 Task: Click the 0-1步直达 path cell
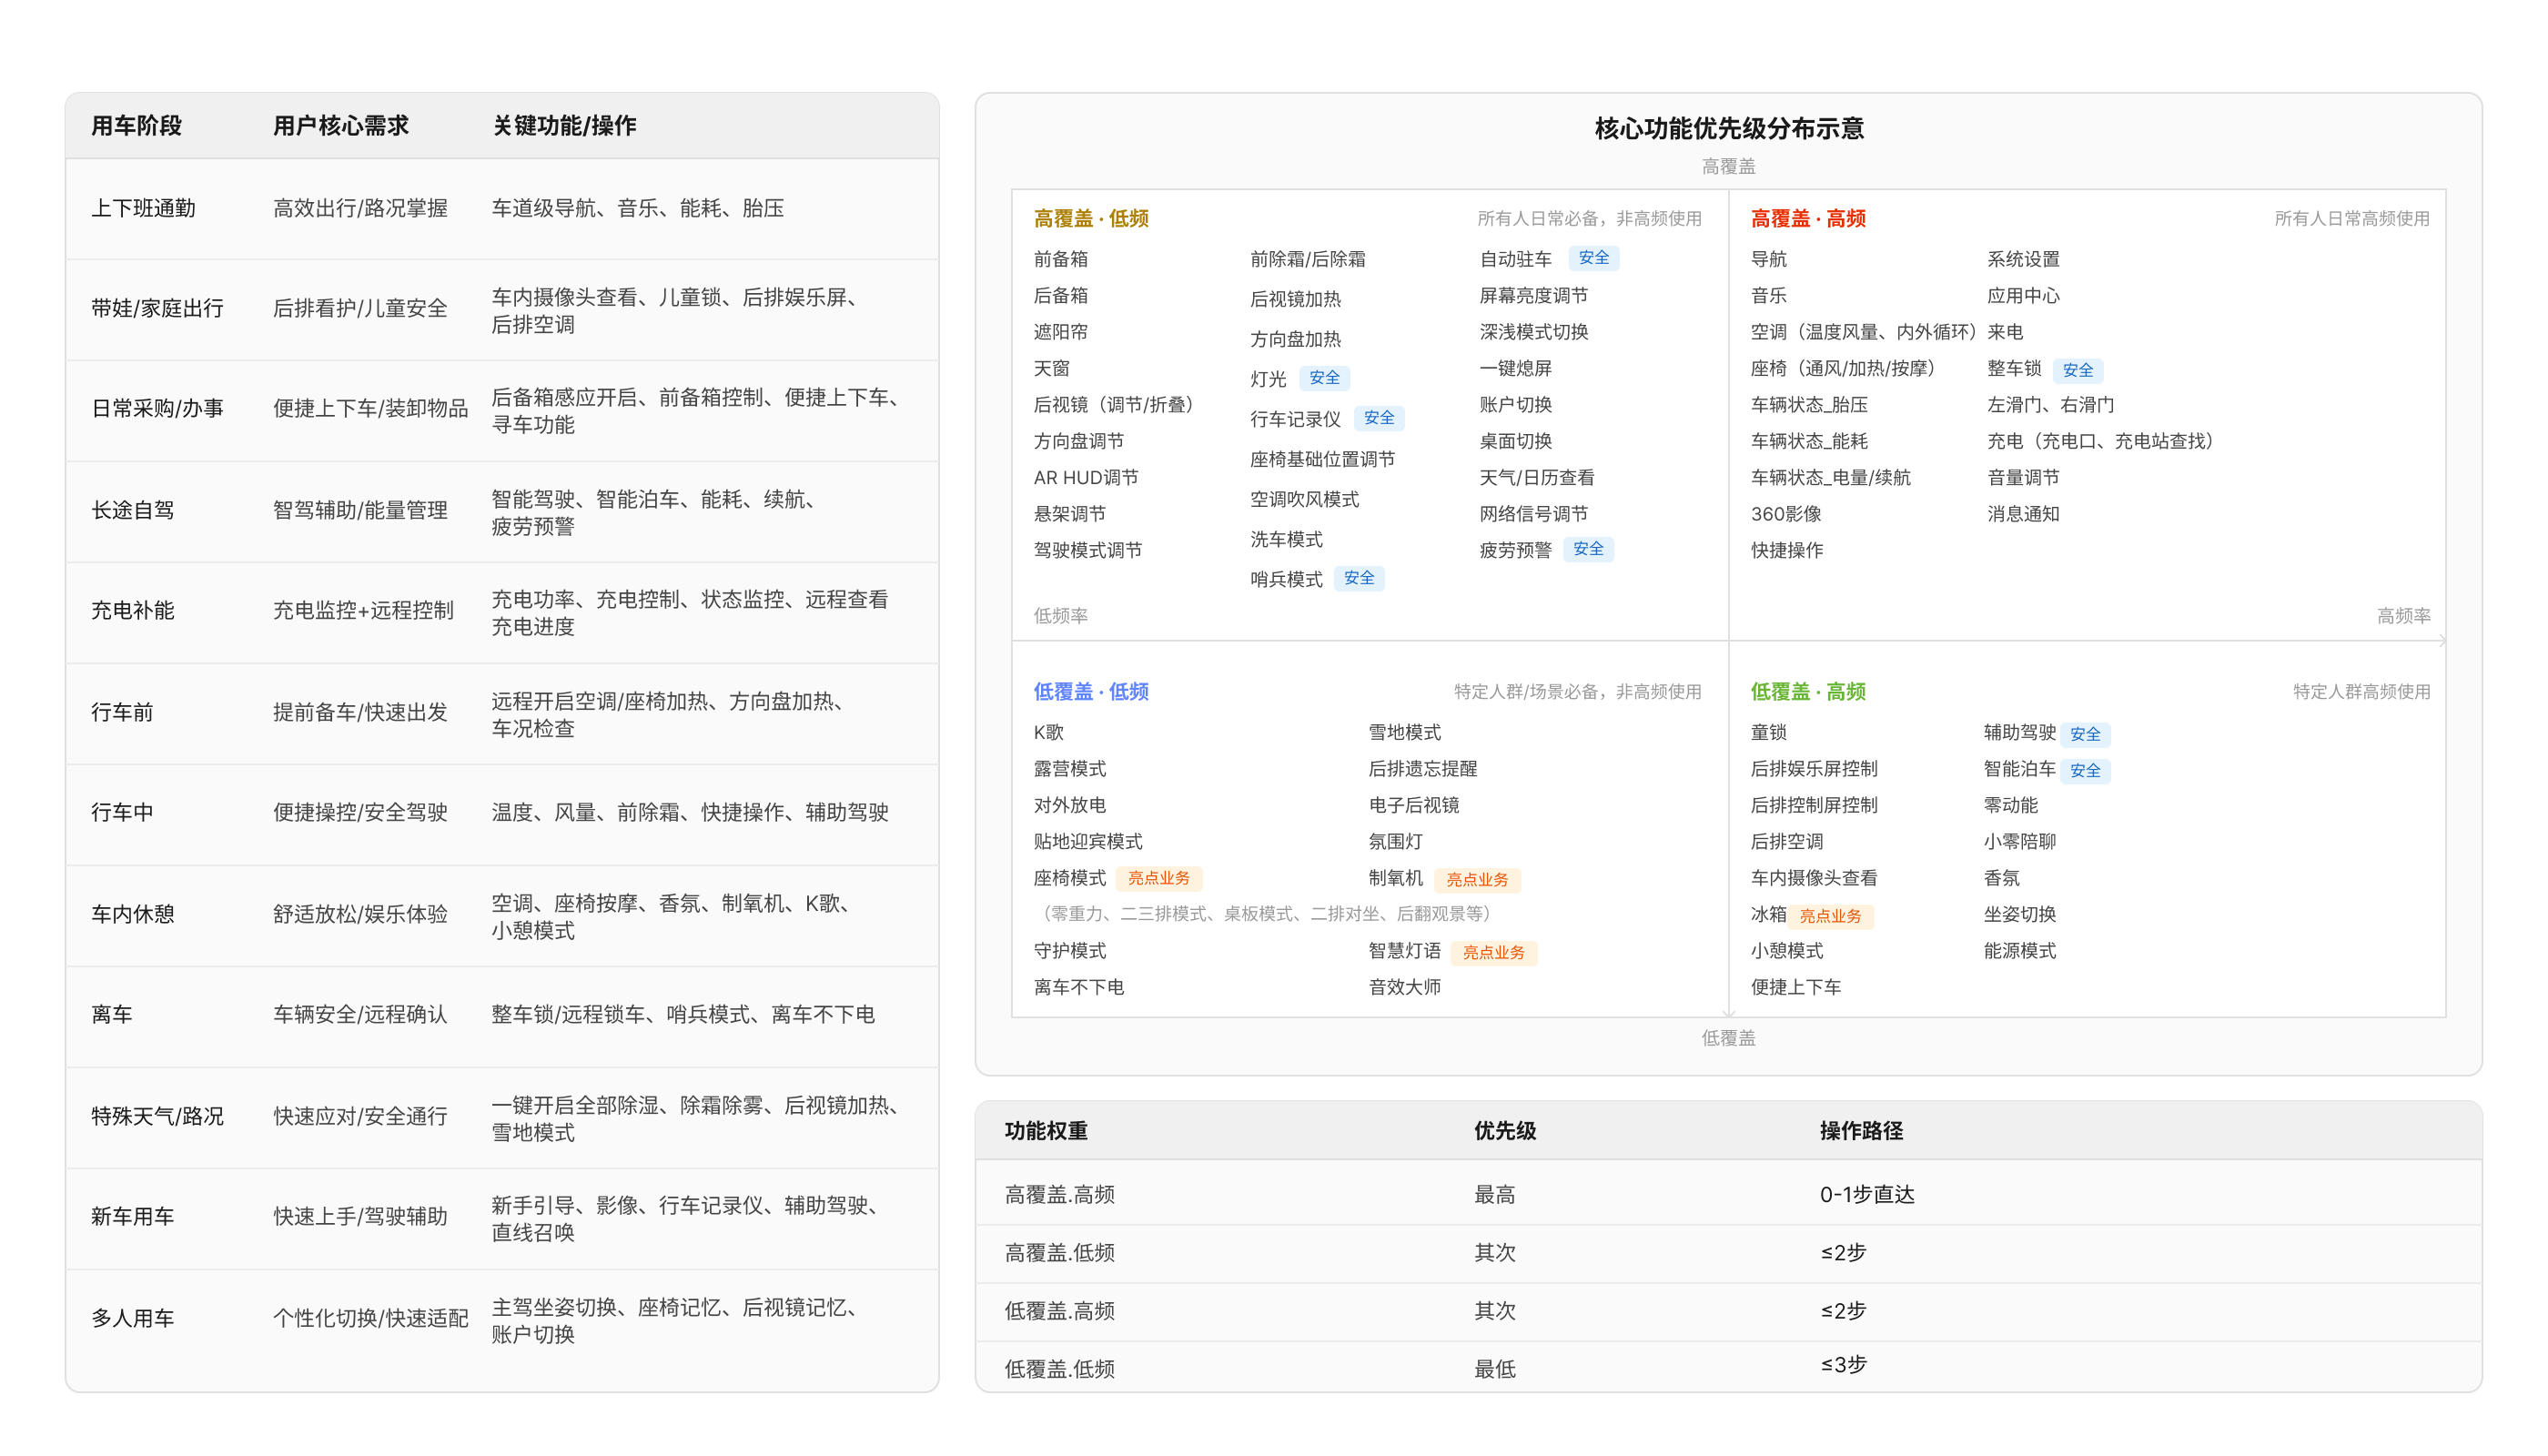coord(1866,1194)
